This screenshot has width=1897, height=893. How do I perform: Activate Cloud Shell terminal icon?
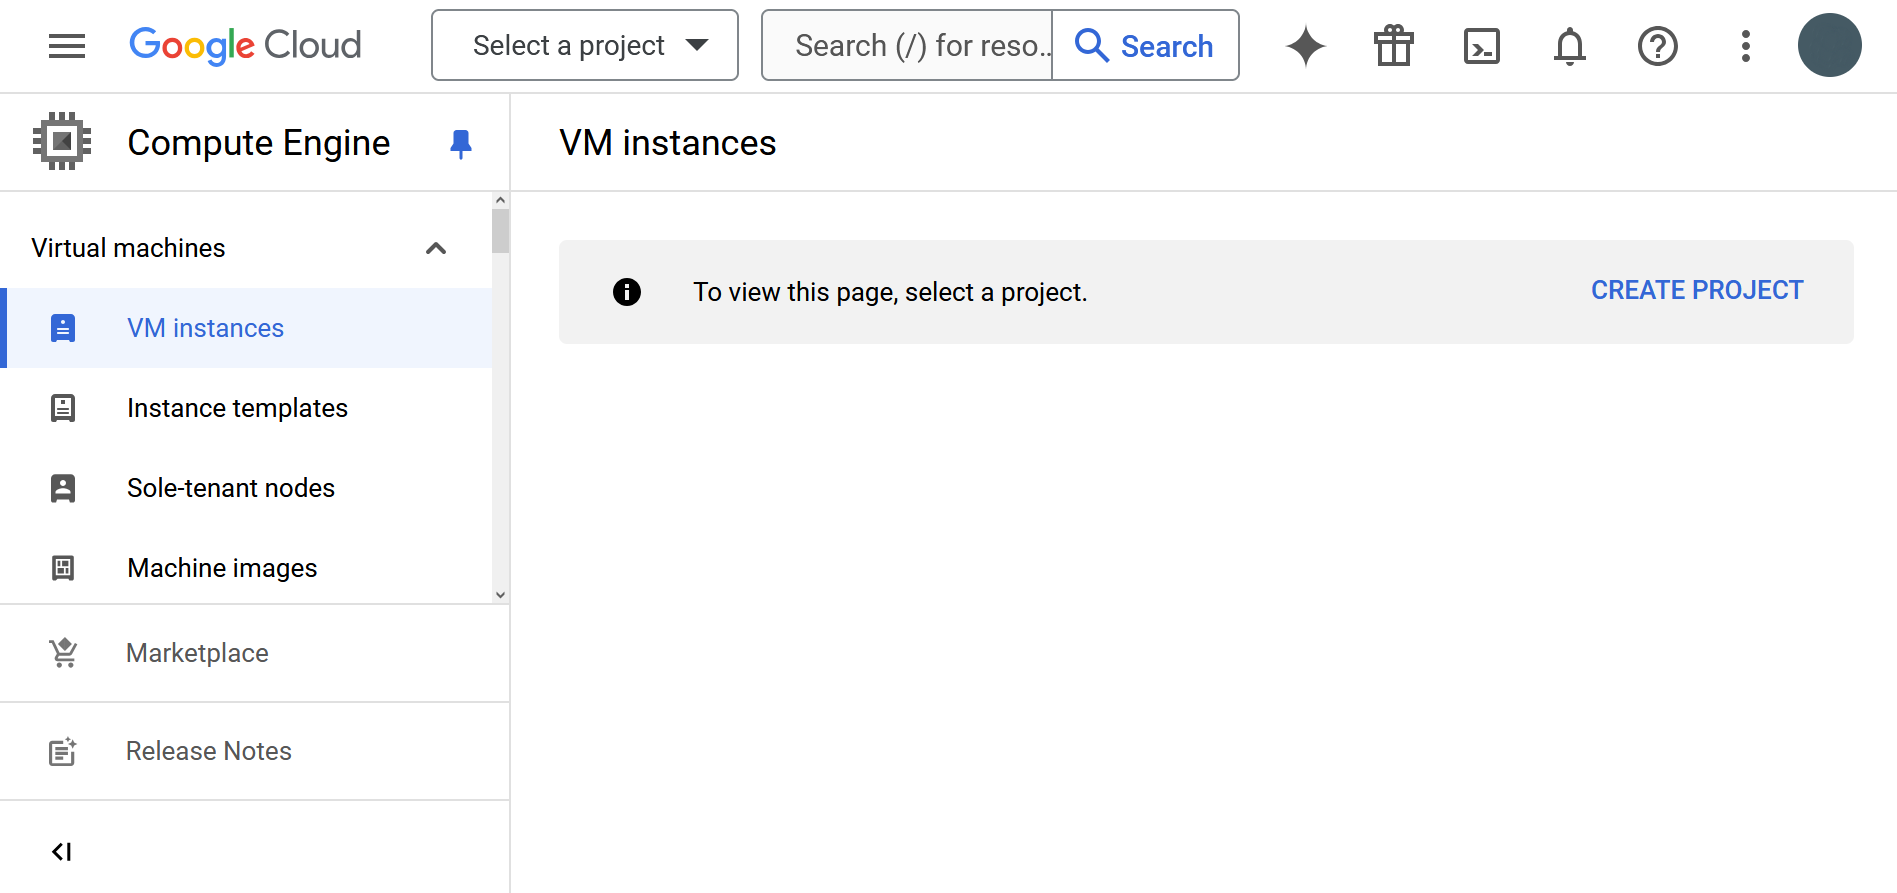[1482, 46]
